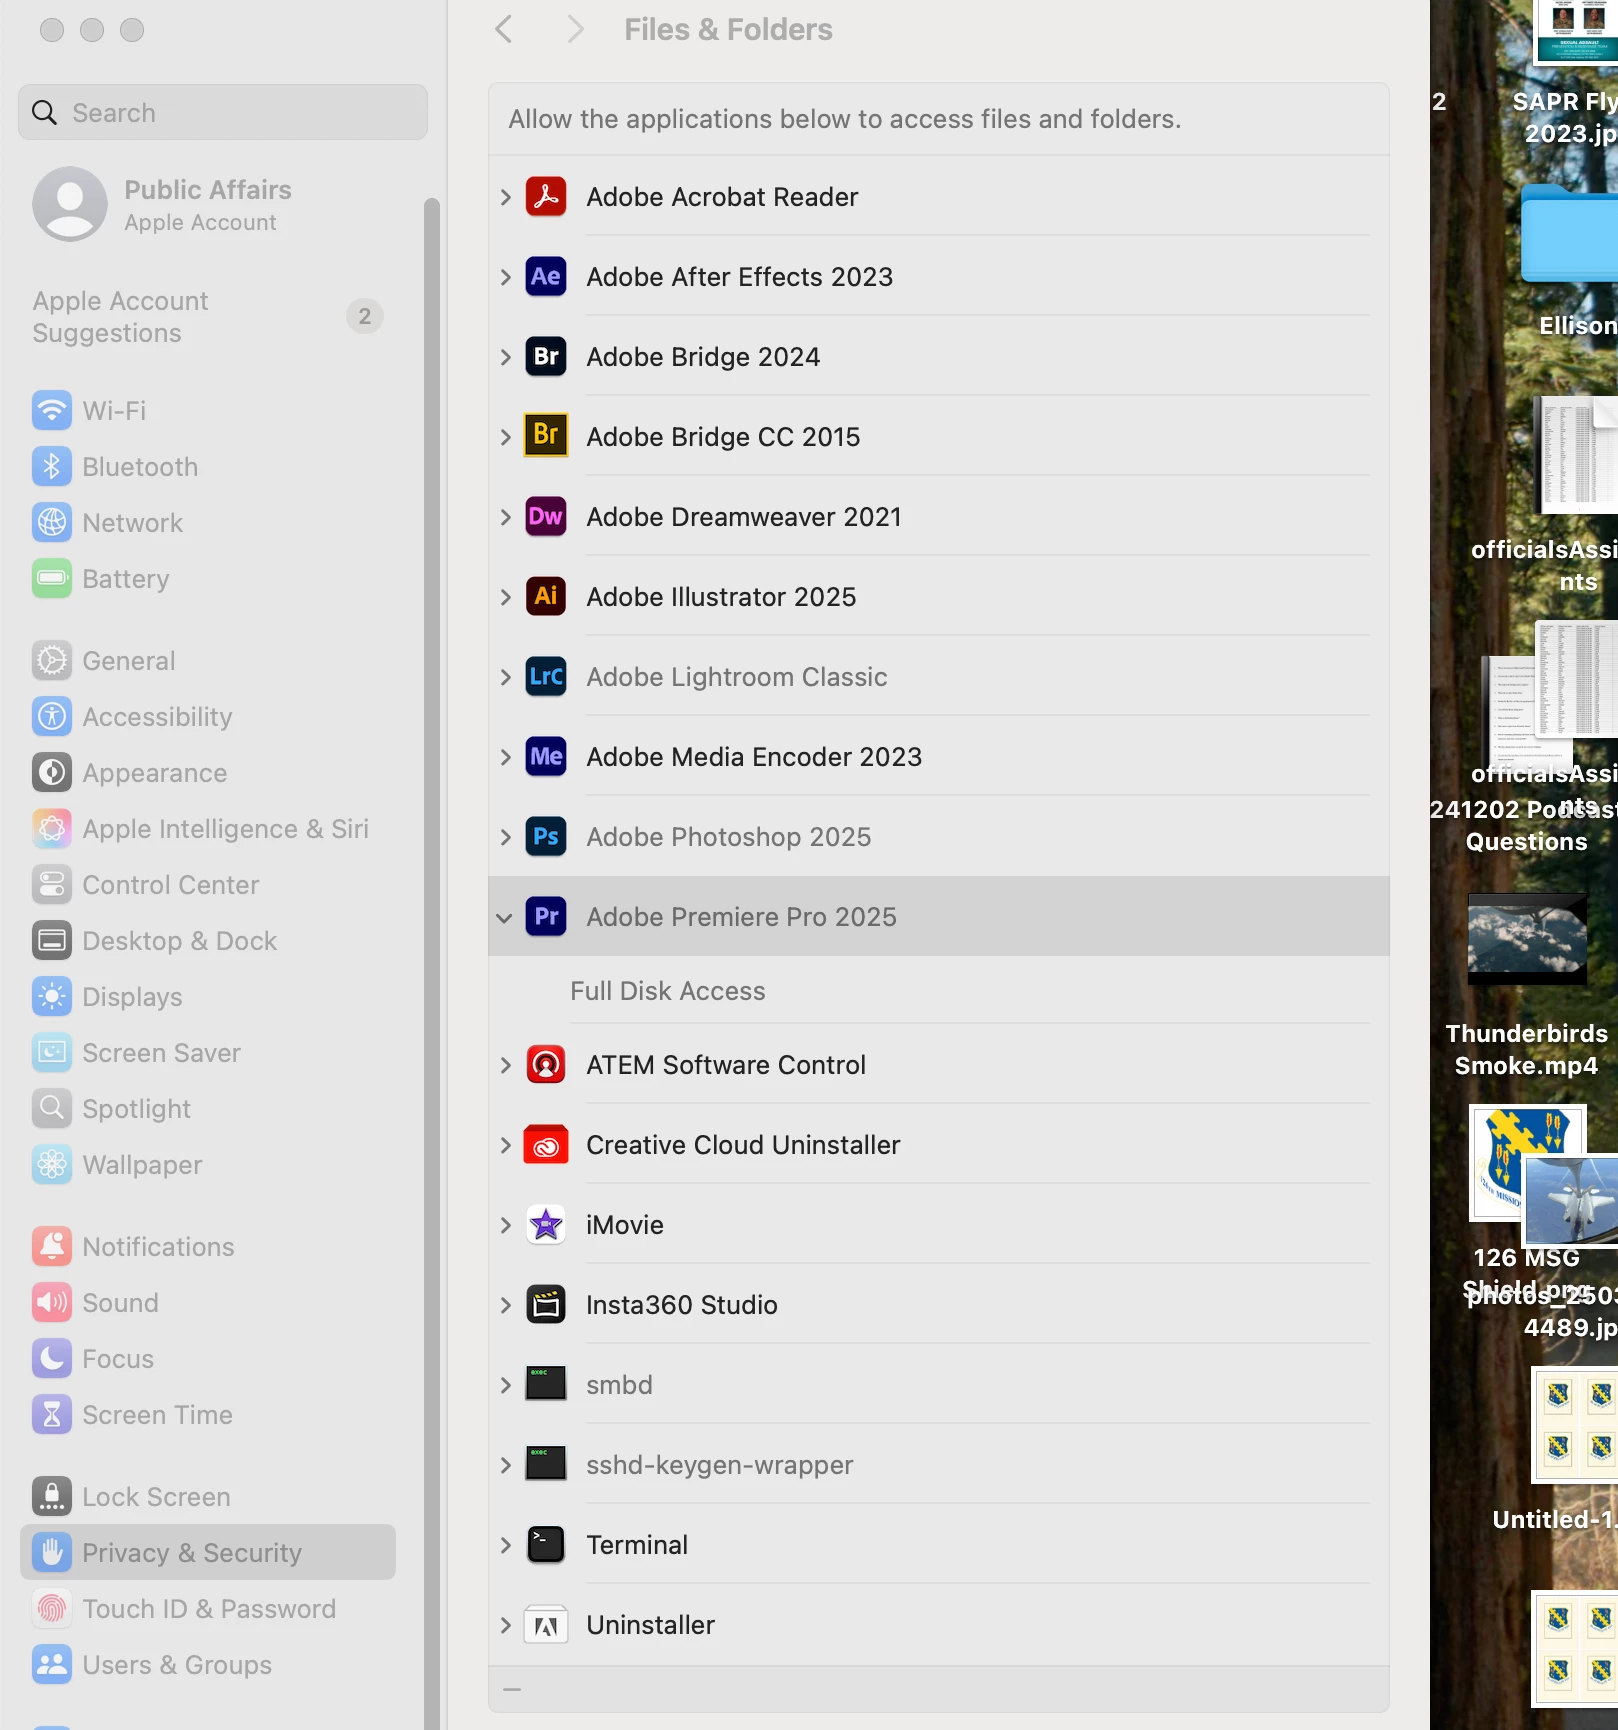Expand iMovie permissions chevron
Viewport: 1618px width, 1730px height.
coord(505,1225)
